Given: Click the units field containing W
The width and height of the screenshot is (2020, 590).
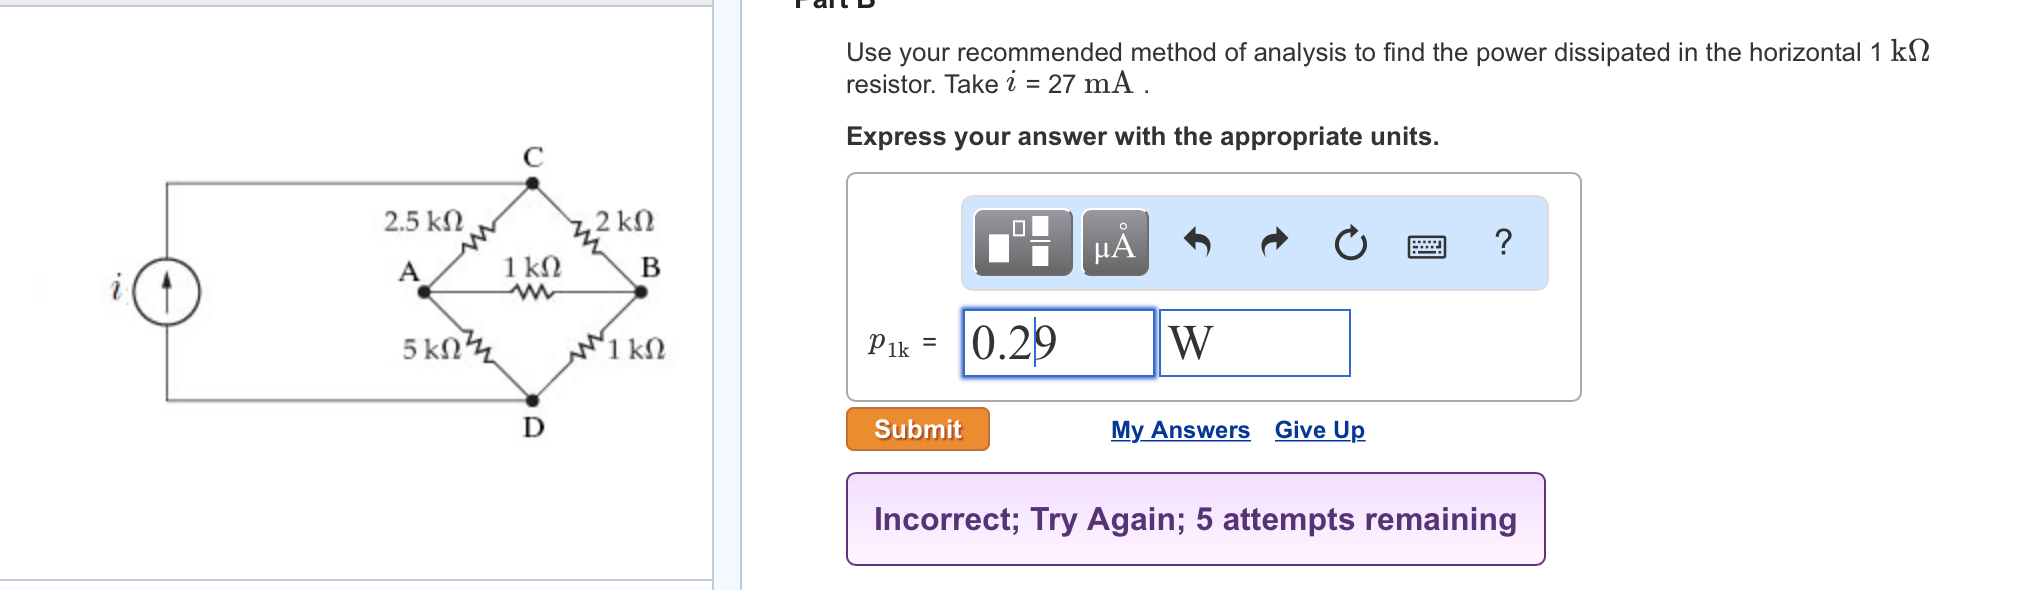Looking at the screenshot, I should coord(1254,343).
